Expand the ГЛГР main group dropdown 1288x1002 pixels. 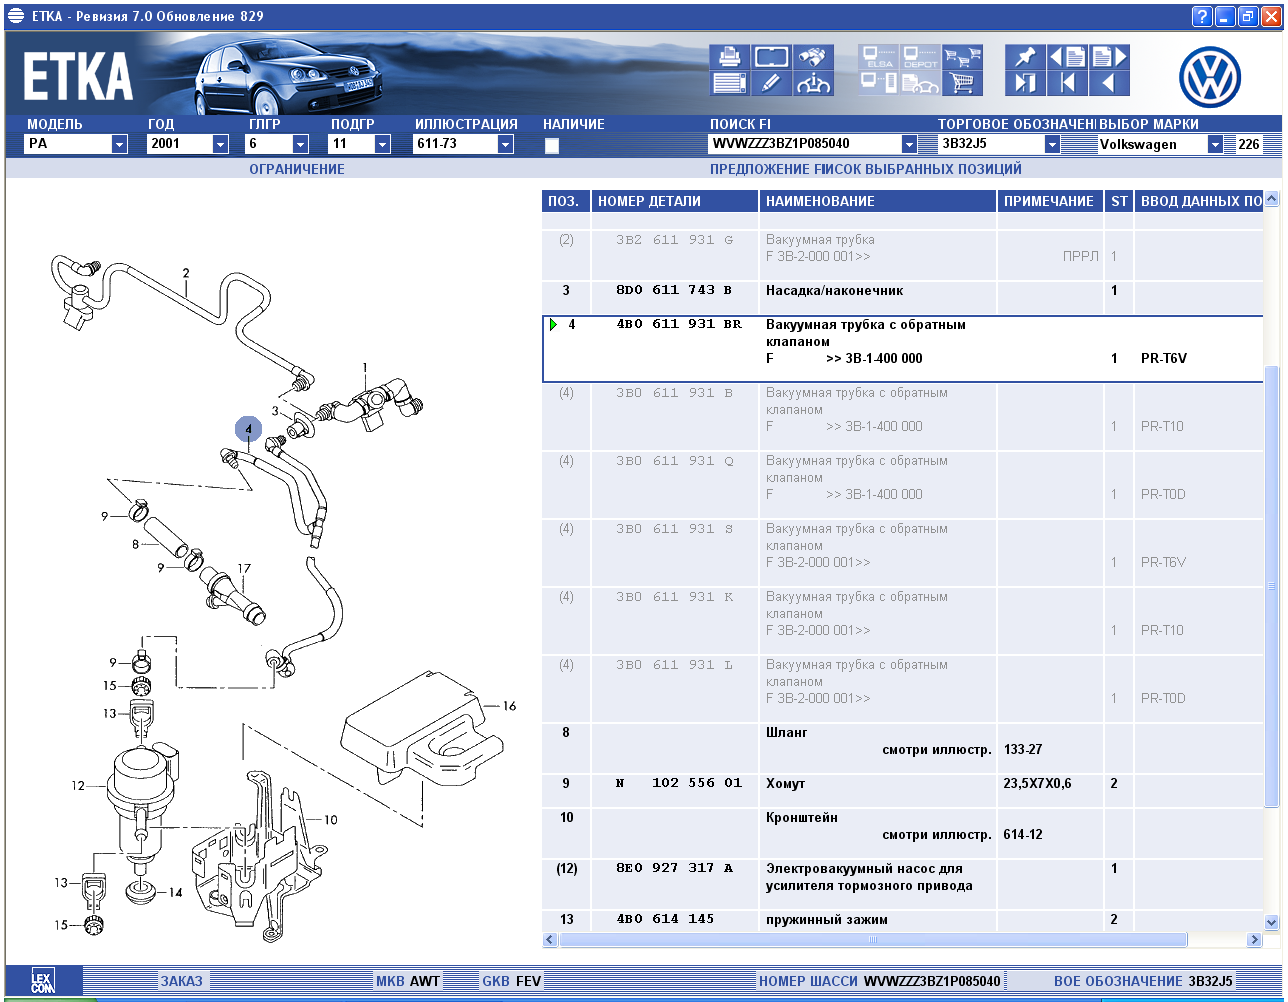301,144
